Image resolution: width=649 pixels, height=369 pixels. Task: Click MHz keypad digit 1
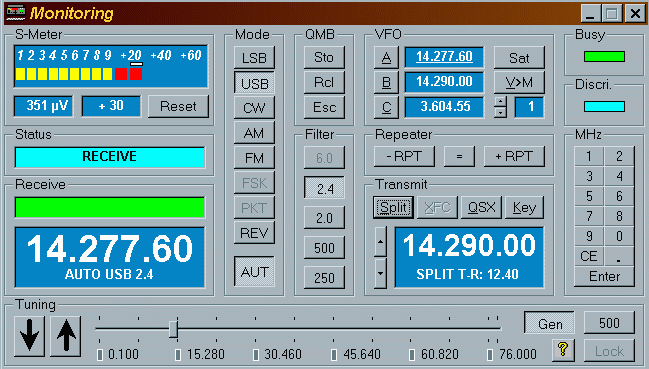pyautogui.click(x=589, y=156)
